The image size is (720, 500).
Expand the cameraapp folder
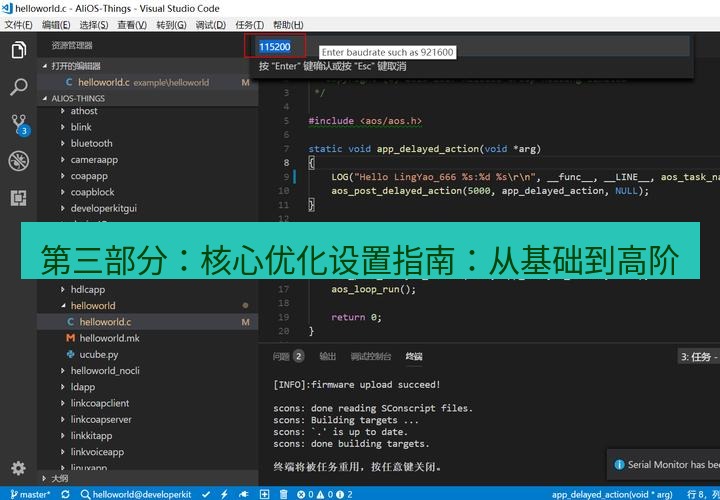click(x=94, y=160)
